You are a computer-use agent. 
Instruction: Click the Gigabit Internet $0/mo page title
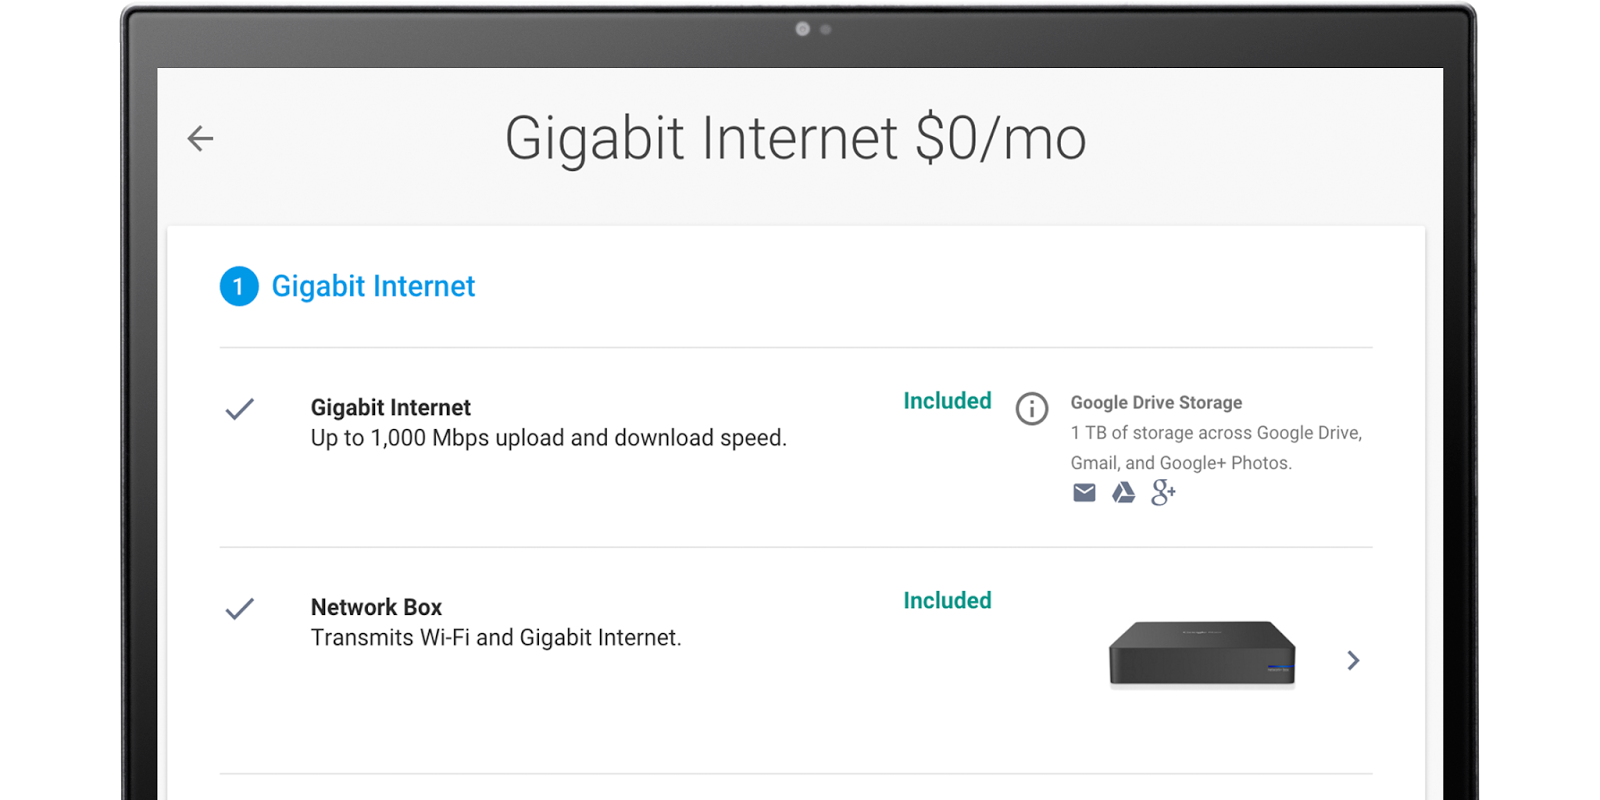795,138
